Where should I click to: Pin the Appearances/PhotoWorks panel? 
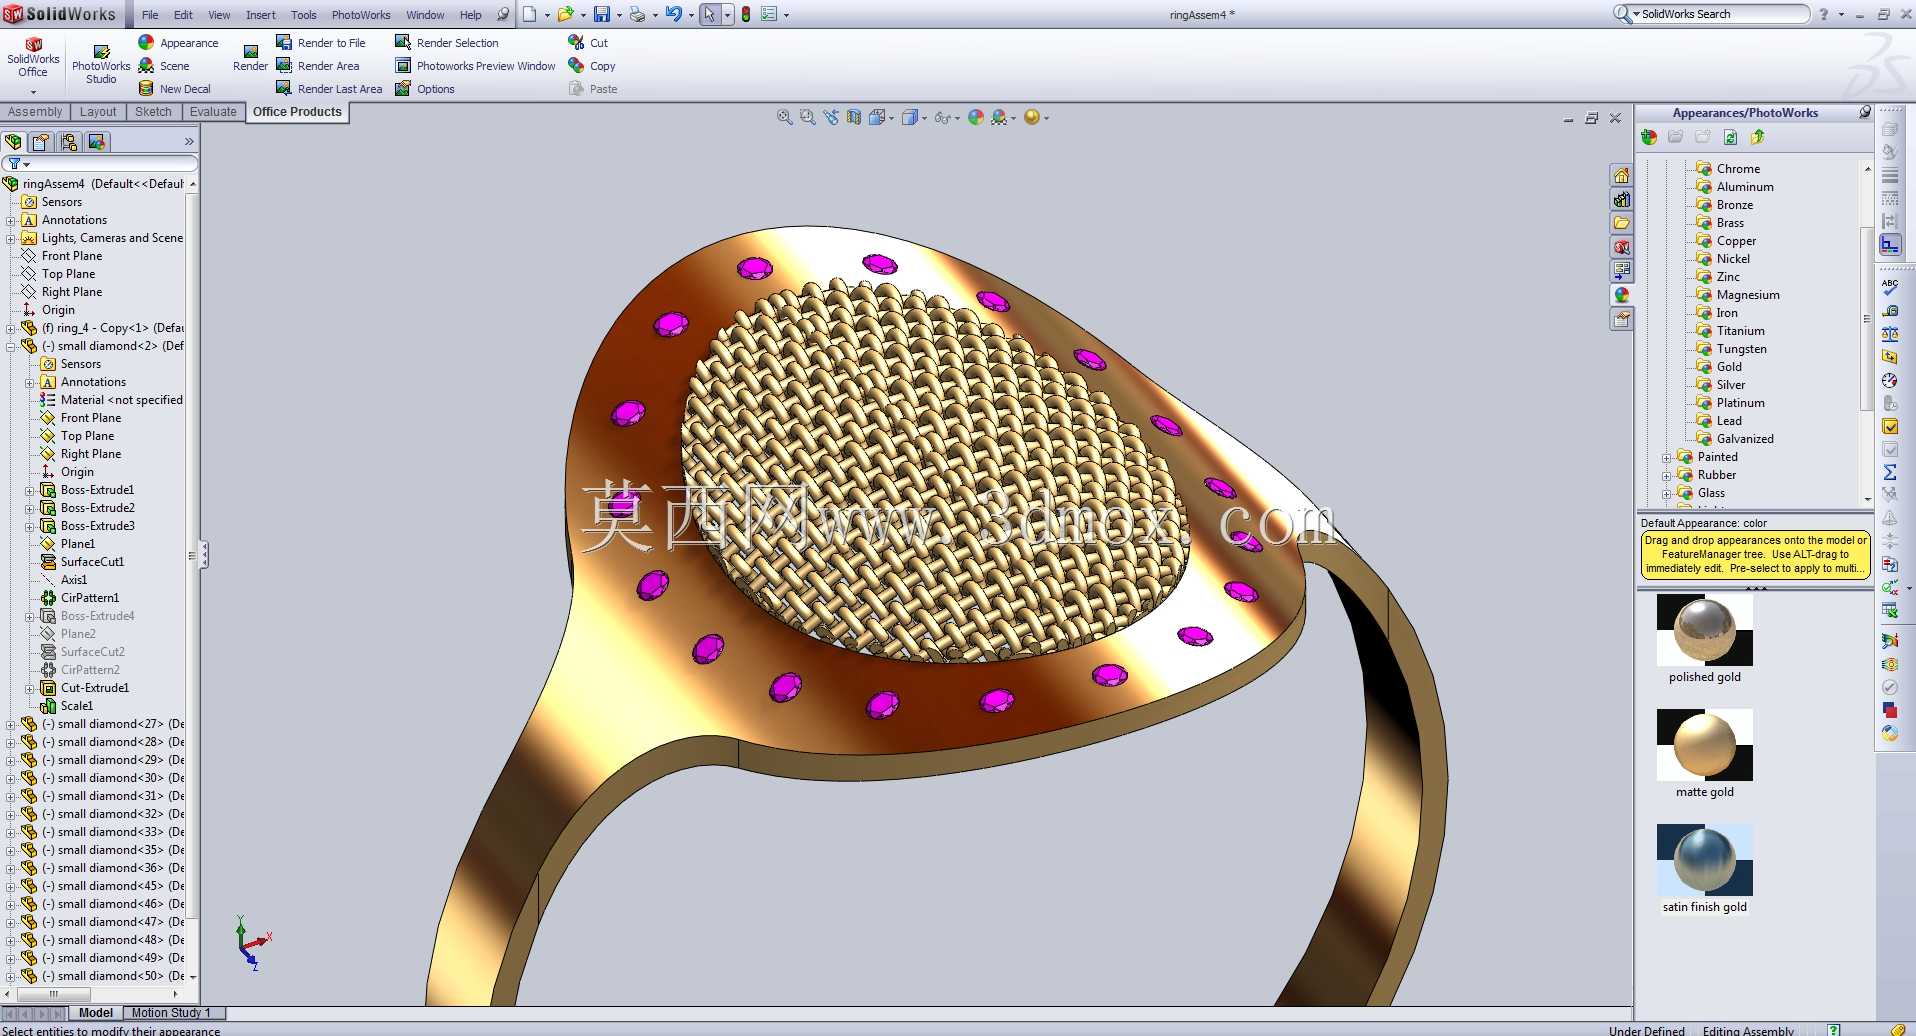coord(1865,112)
